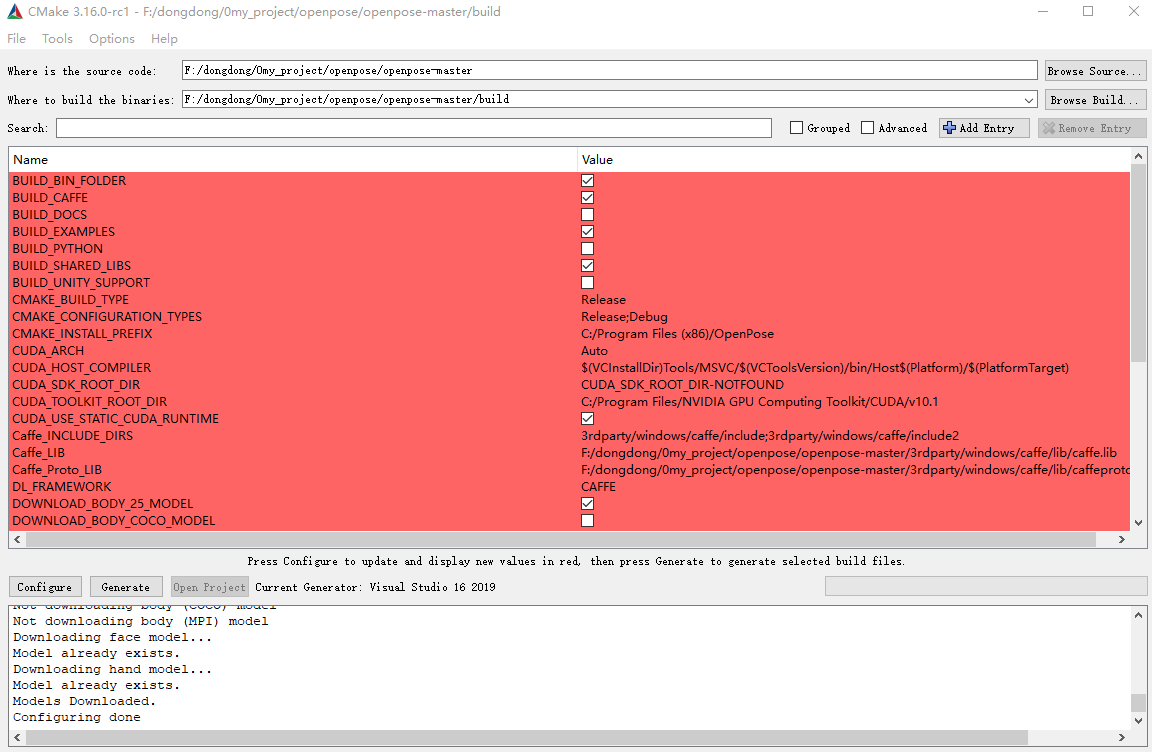Click the CUDA_SDK_ROOT_DIR-NOTFOUND value
Screen dimensions: 1152x752
pyautogui.click(x=683, y=385)
